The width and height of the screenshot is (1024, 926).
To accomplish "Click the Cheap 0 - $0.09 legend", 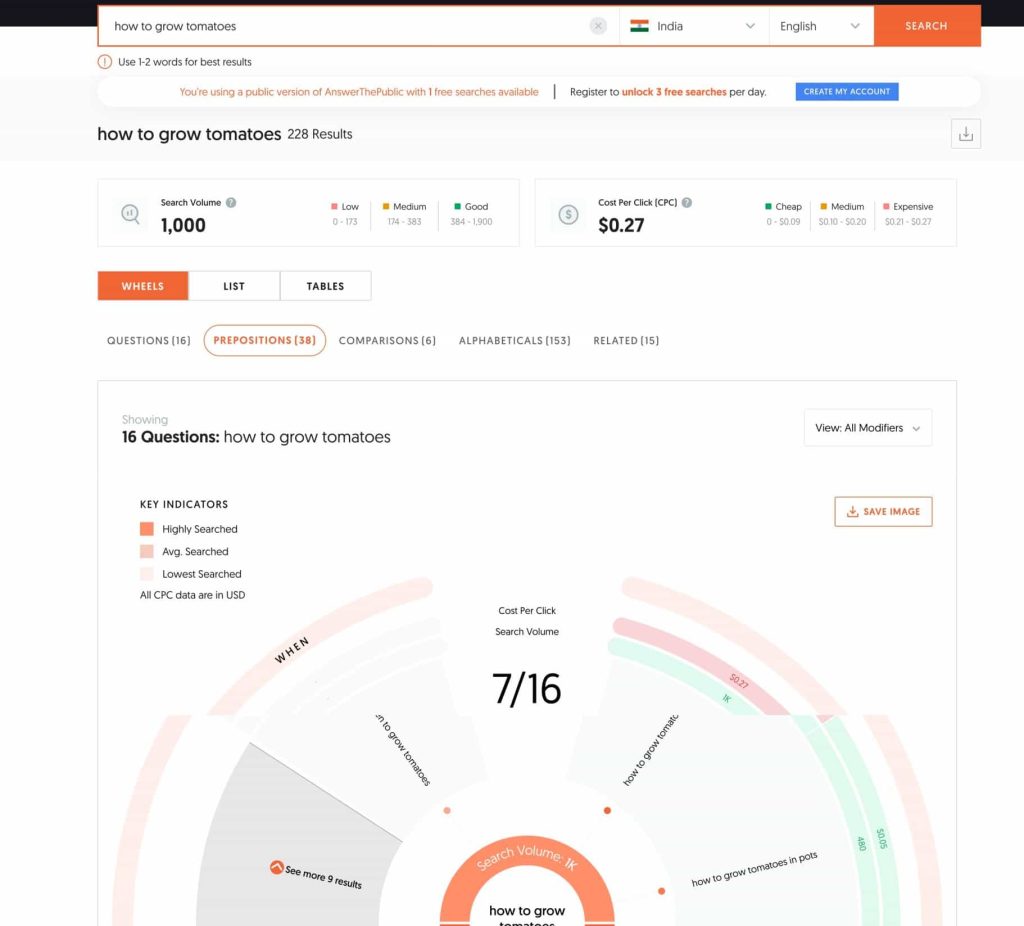I will point(784,214).
